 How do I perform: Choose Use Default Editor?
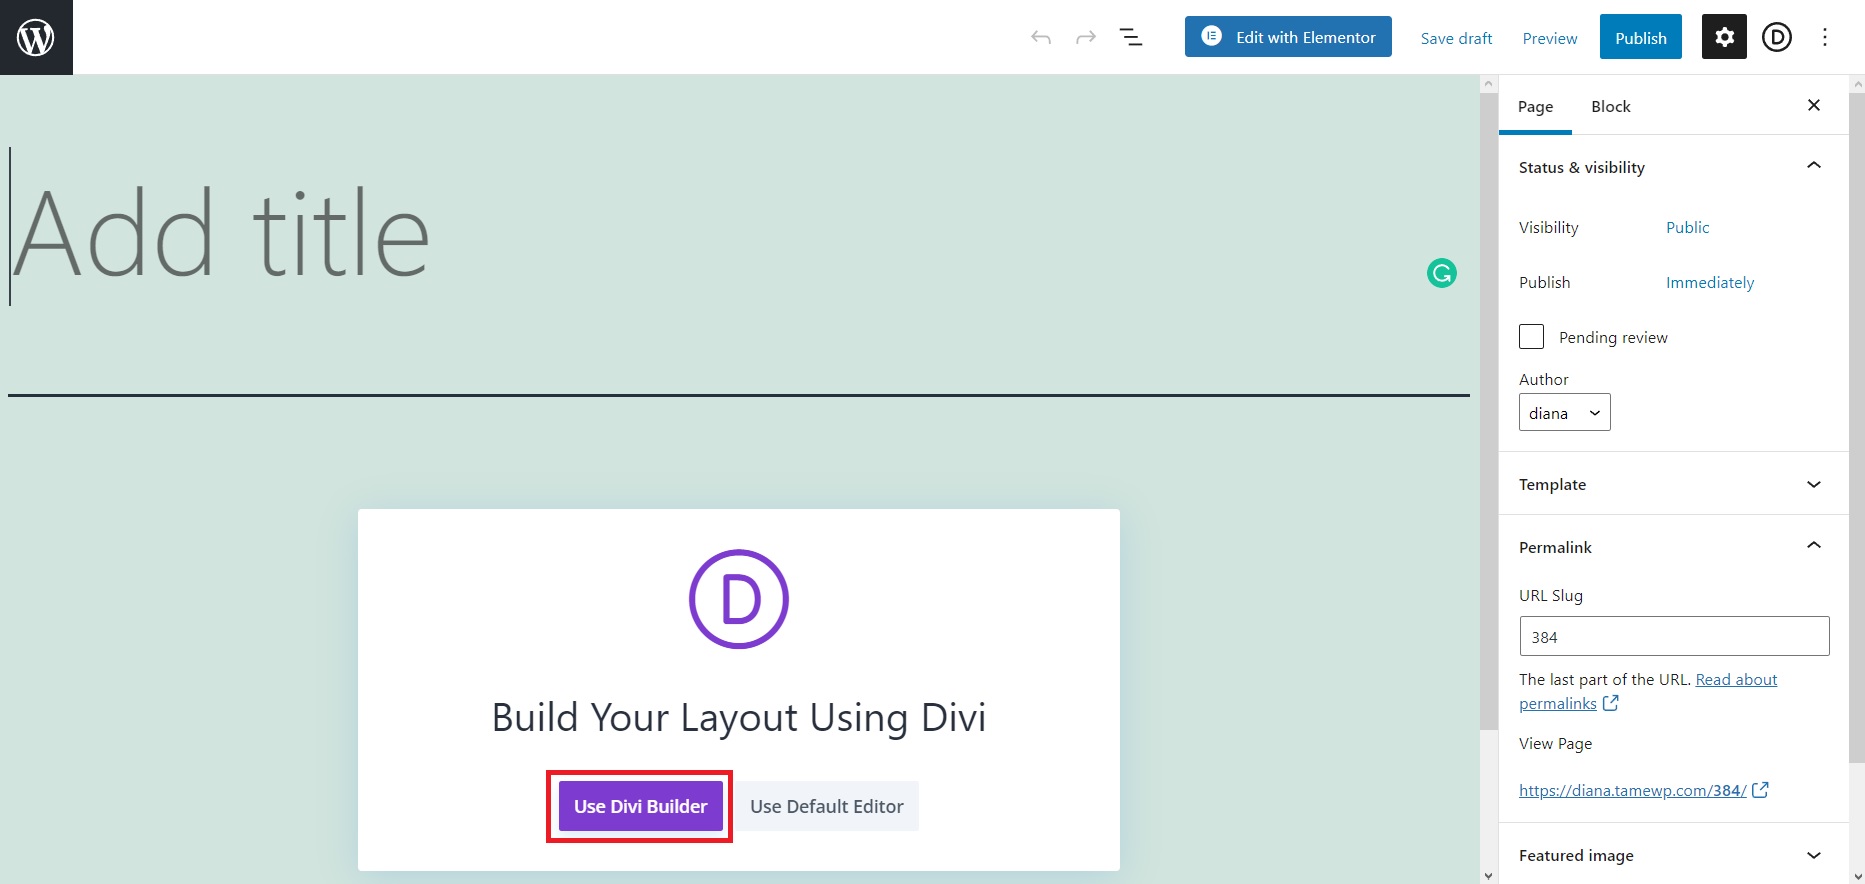pos(827,806)
